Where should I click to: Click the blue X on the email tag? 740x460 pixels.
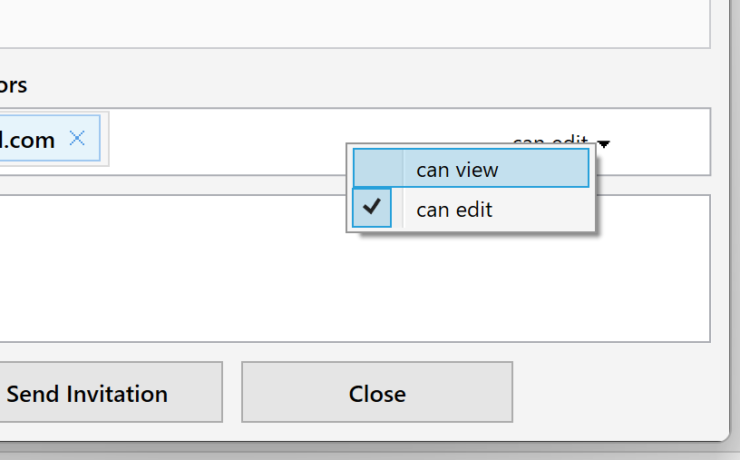point(77,138)
